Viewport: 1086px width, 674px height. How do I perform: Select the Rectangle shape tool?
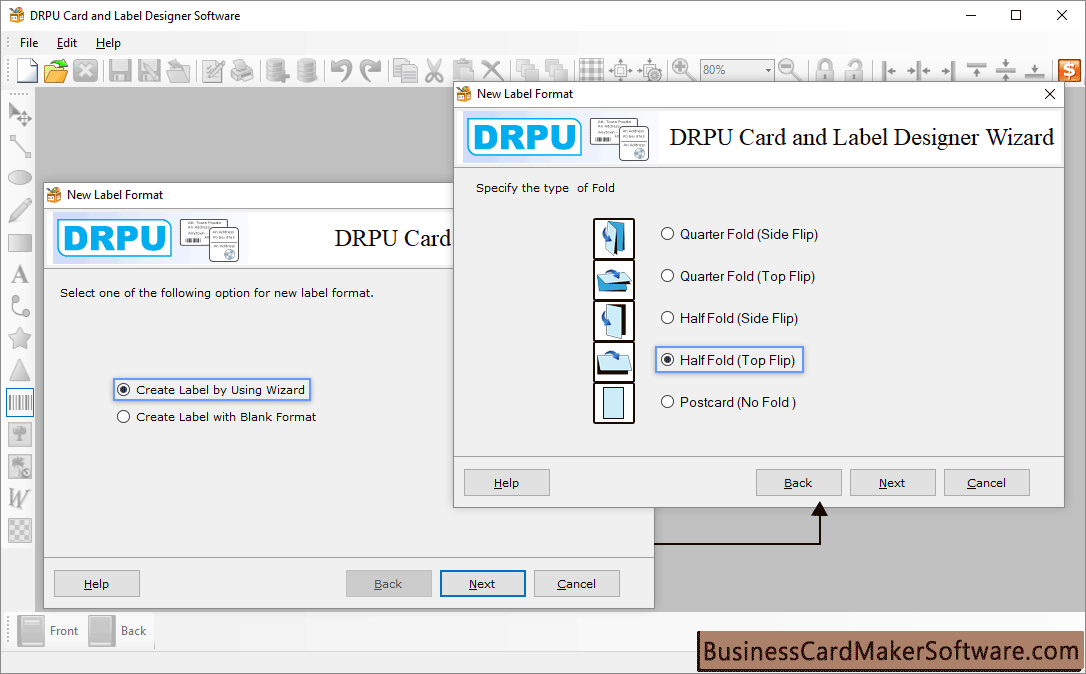tap(19, 242)
